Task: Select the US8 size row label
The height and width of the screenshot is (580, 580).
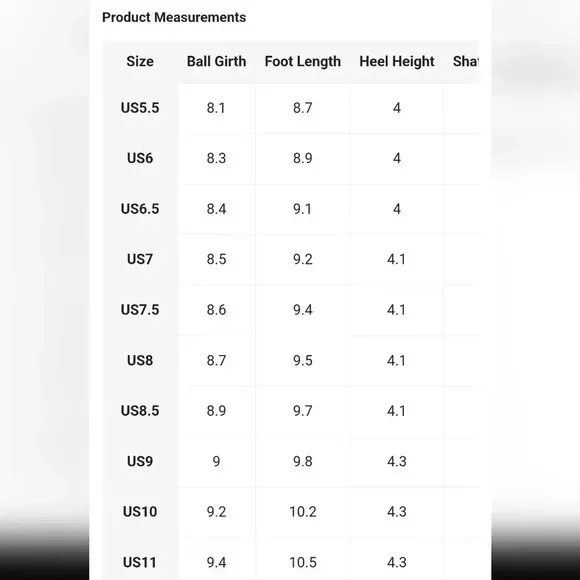Action: point(140,360)
